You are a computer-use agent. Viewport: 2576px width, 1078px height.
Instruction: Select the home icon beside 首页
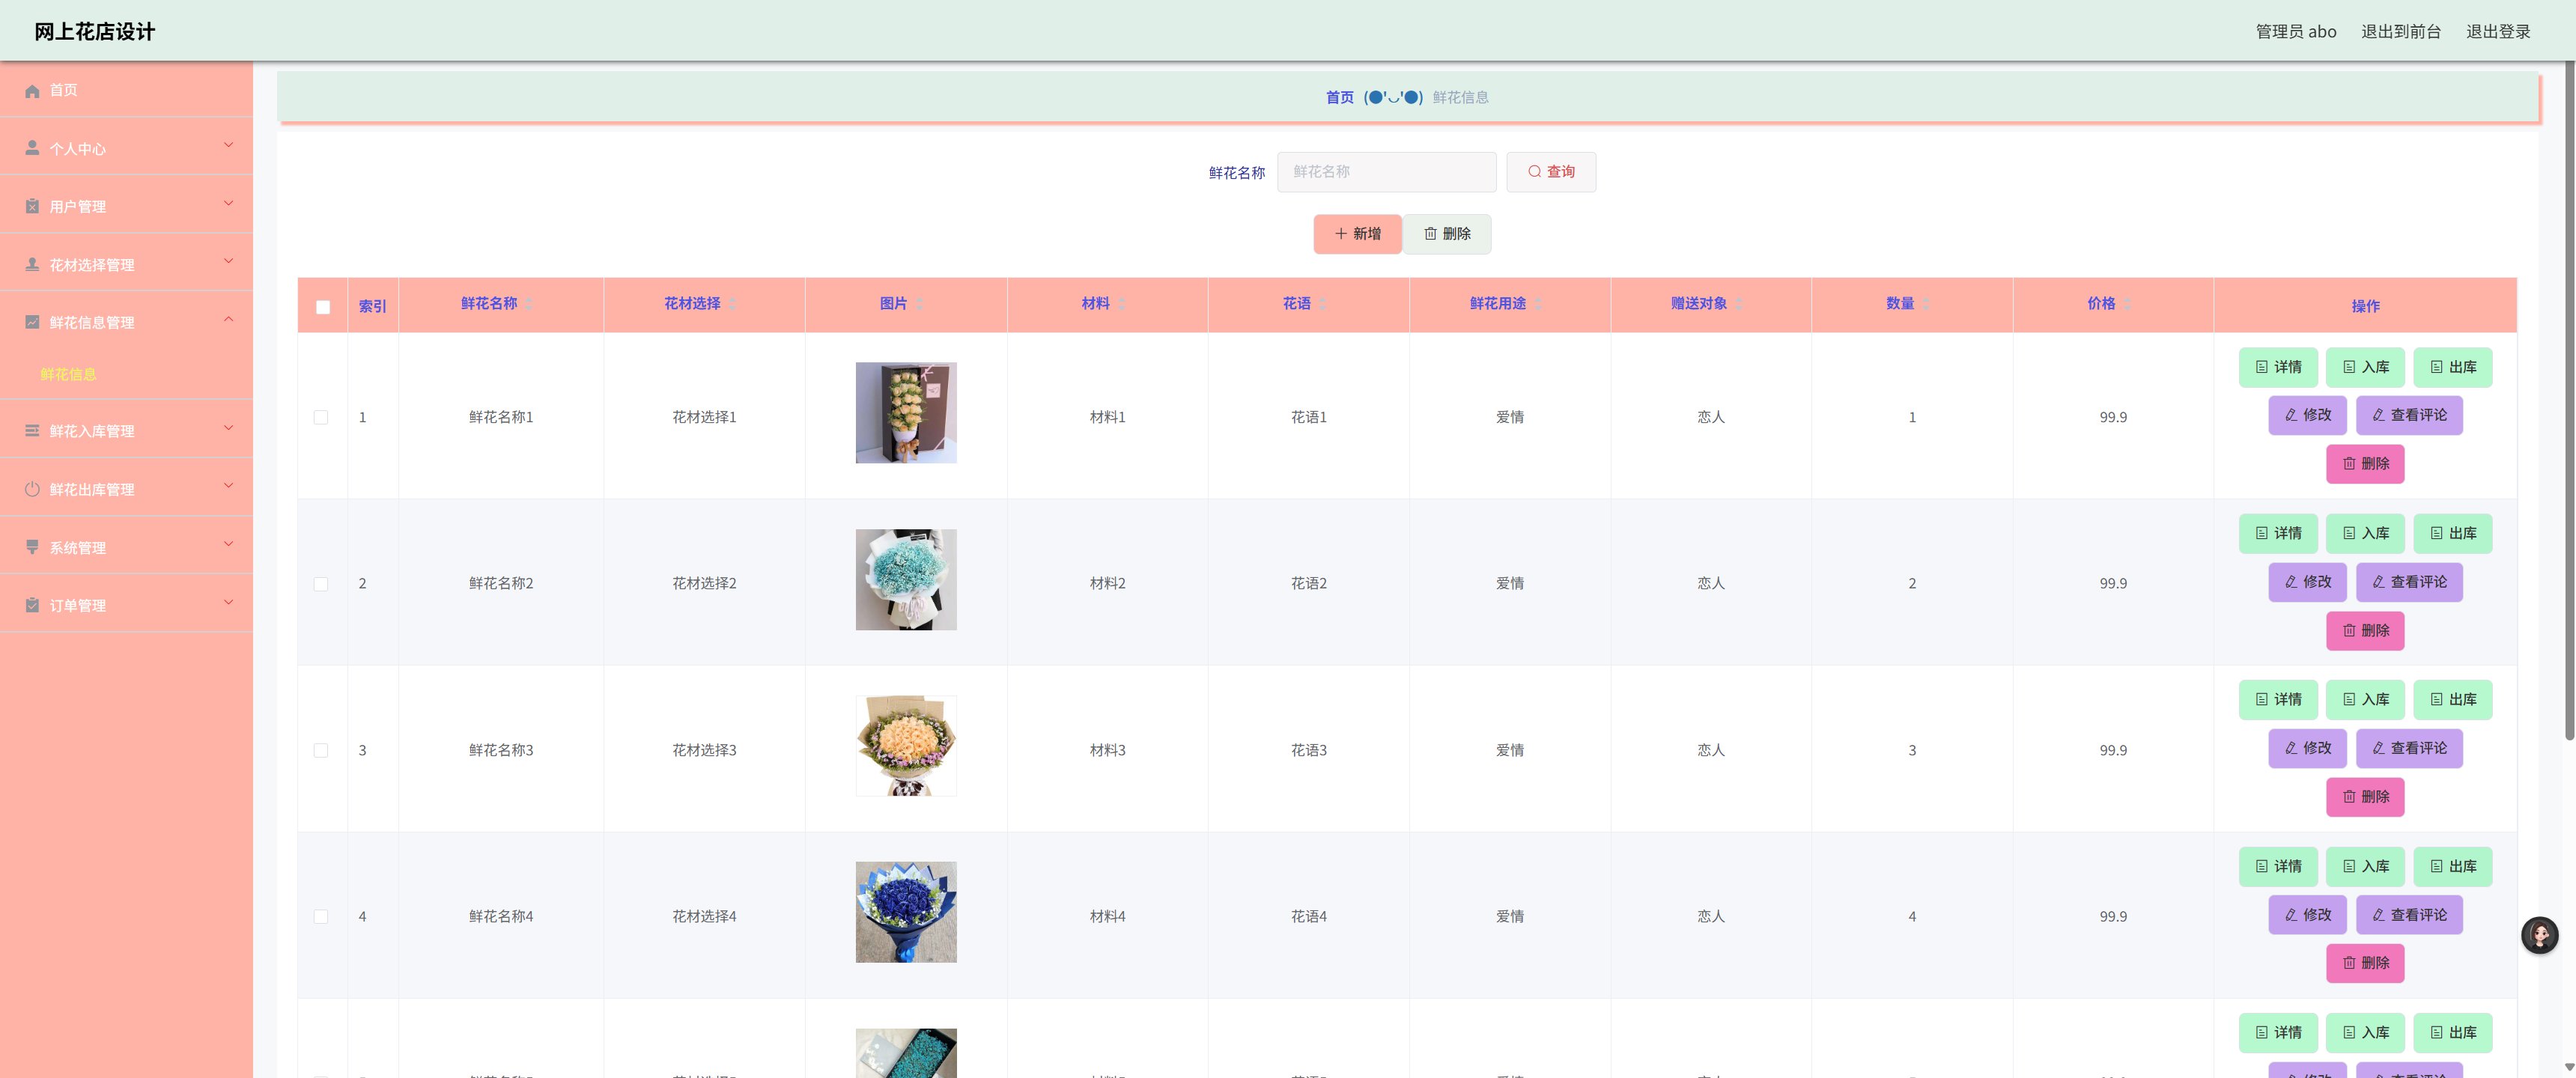pyautogui.click(x=31, y=90)
